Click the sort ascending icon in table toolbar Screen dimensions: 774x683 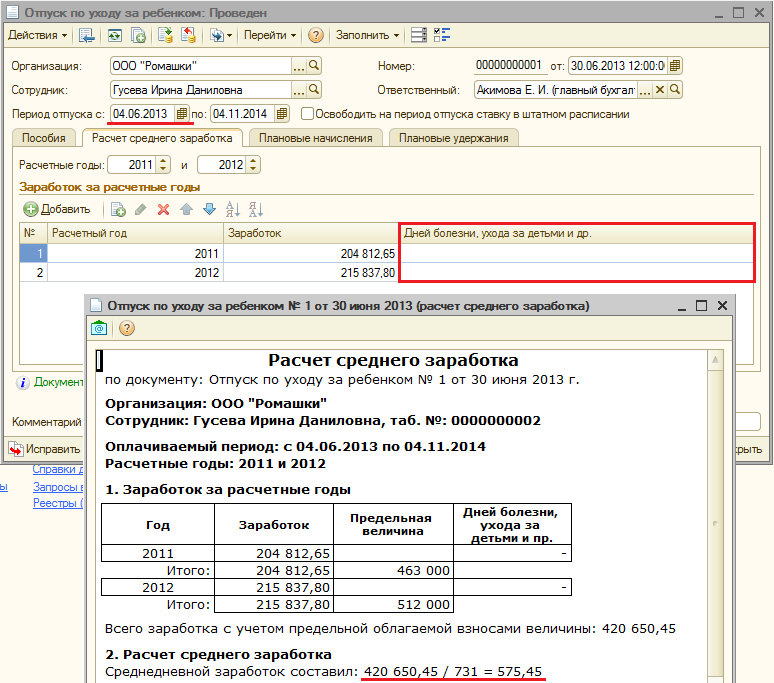point(233,209)
